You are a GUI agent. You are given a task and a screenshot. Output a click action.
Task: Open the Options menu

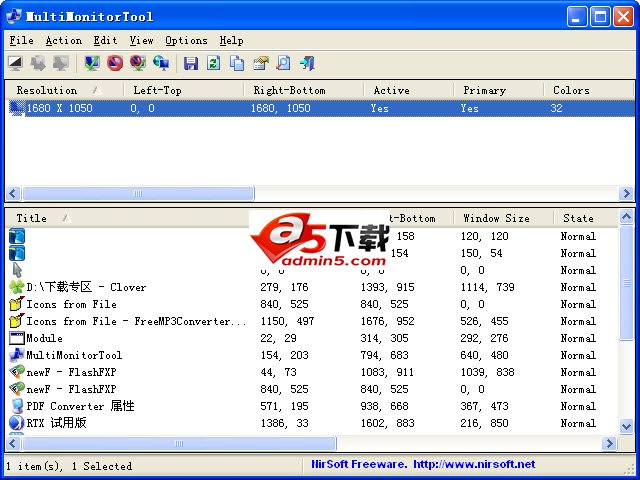(x=186, y=40)
